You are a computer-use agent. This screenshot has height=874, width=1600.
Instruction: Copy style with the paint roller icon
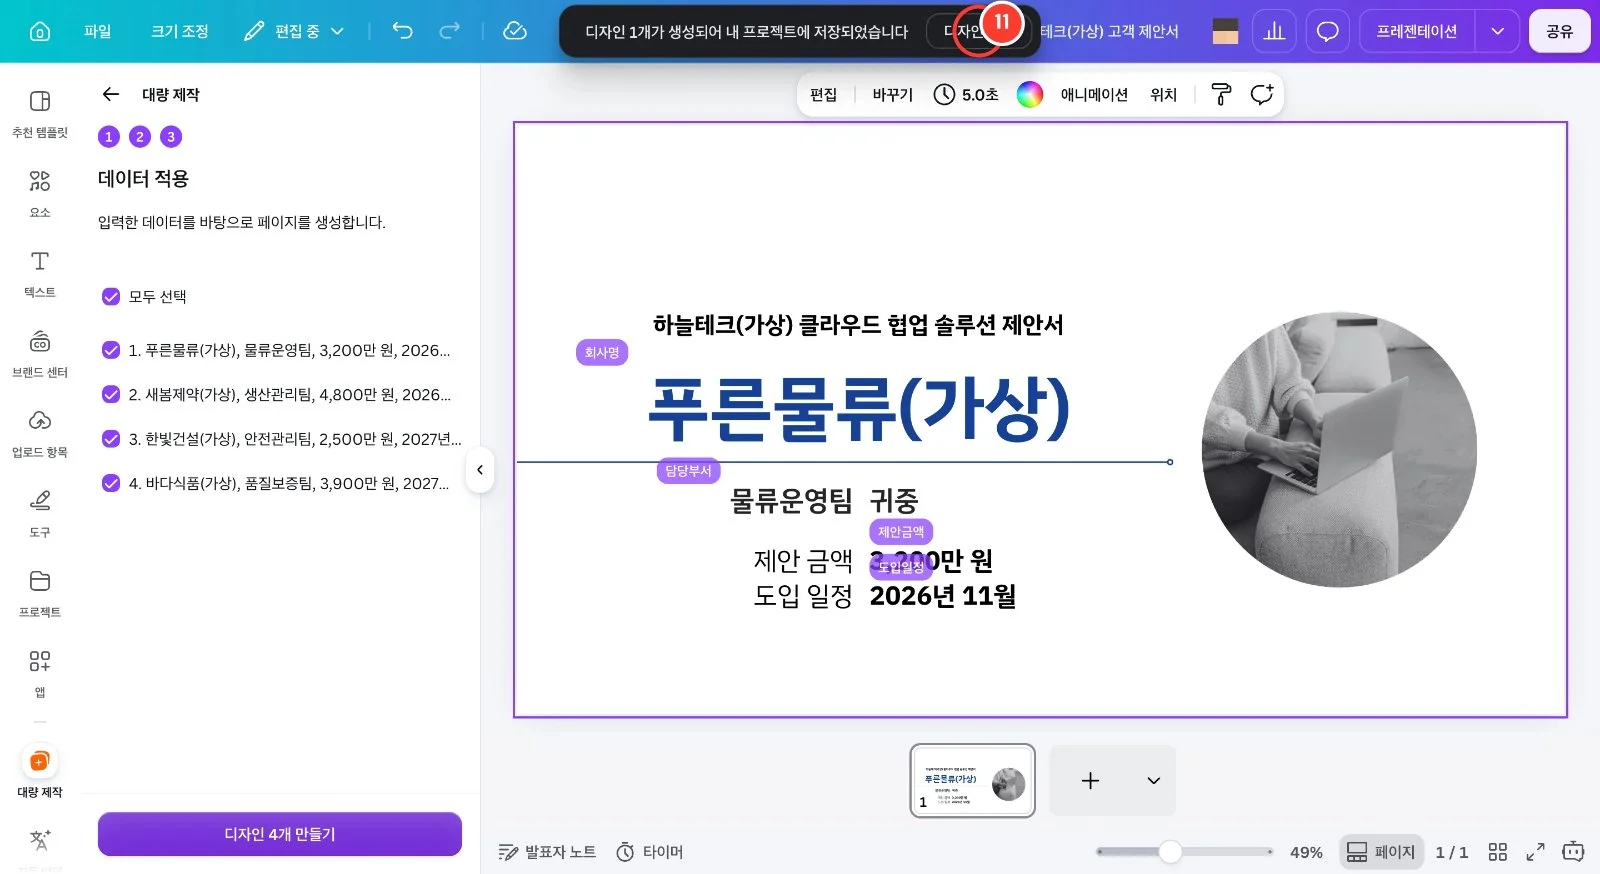click(x=1221, y=94)
